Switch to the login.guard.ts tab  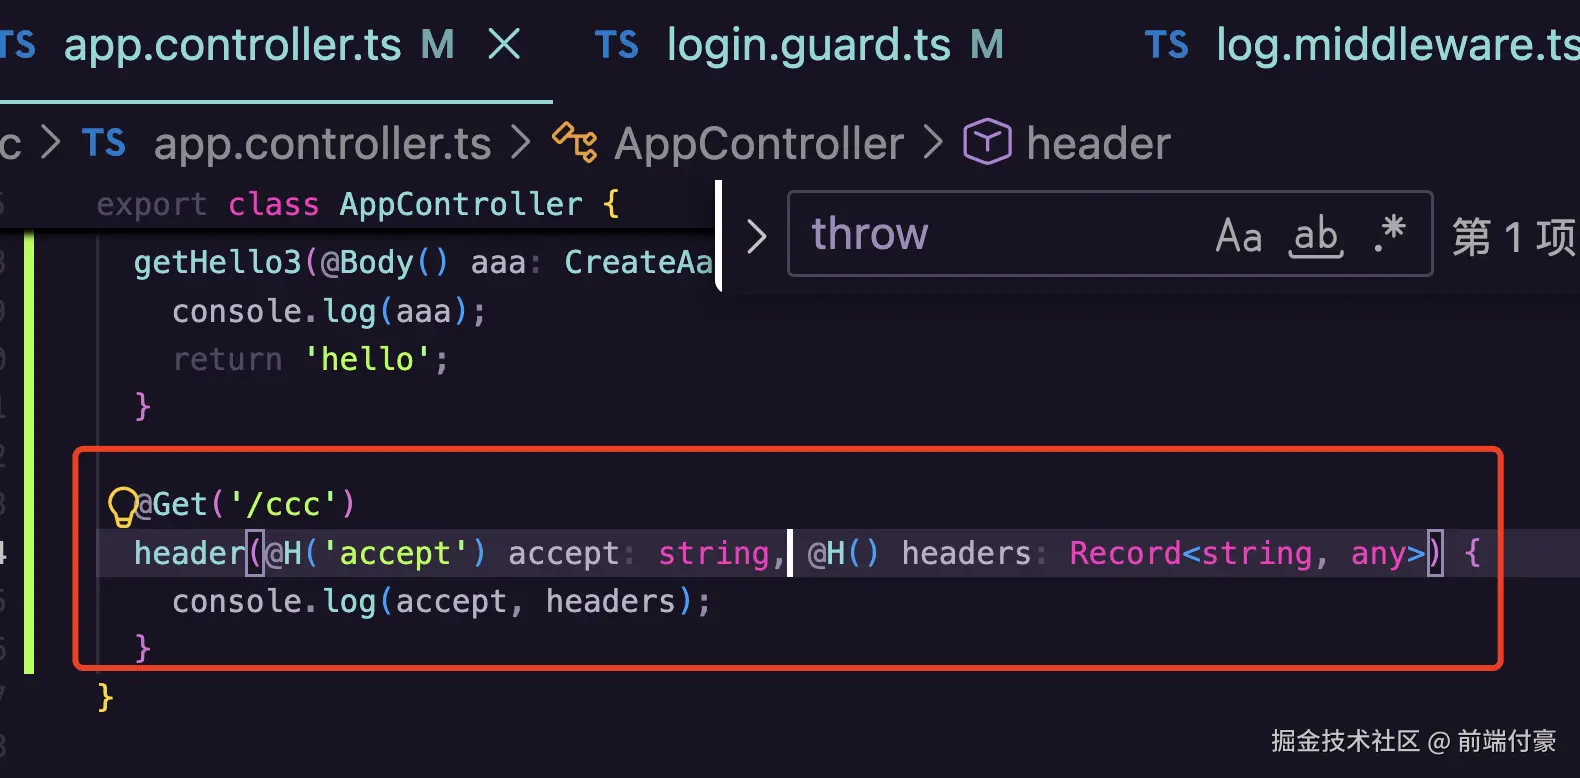tap(809, 45)
